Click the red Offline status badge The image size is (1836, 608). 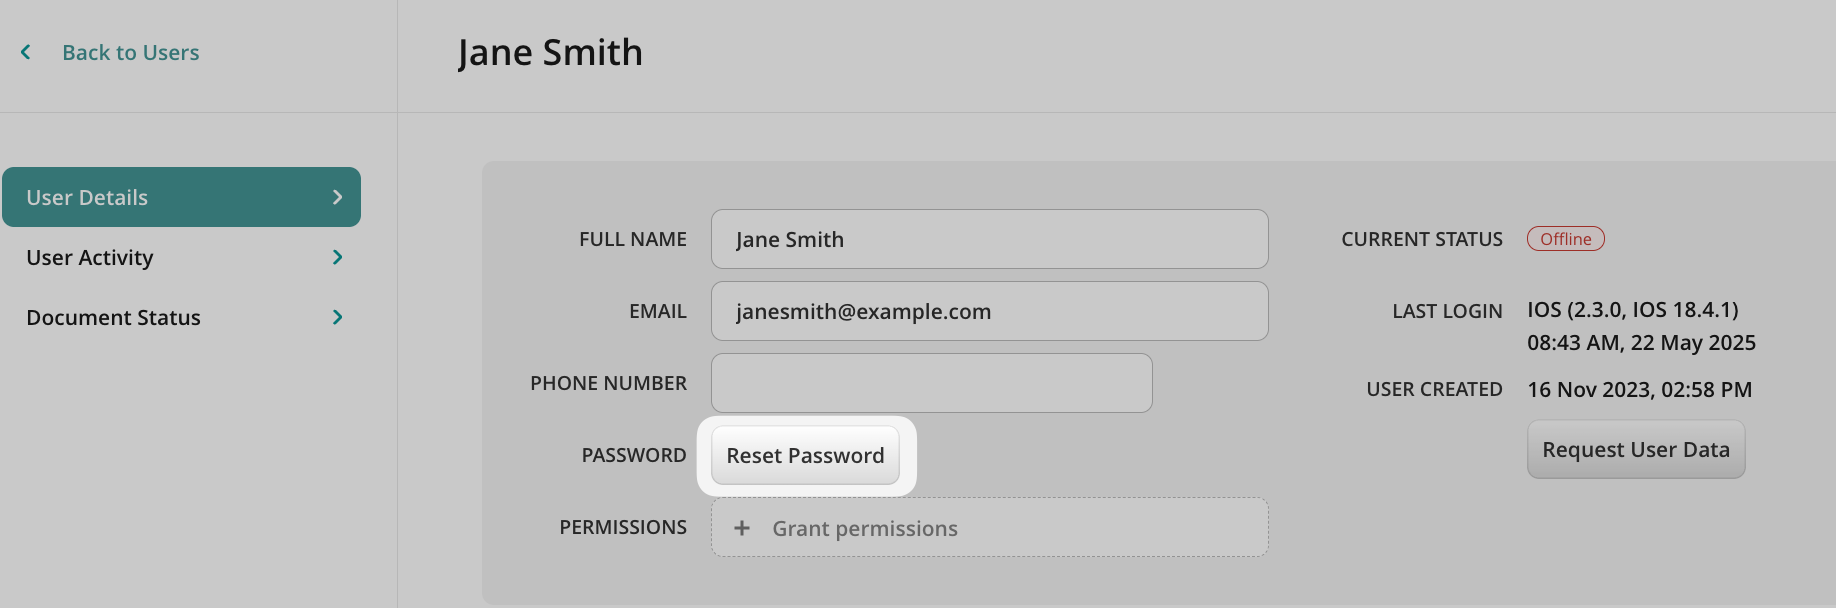1565,239
